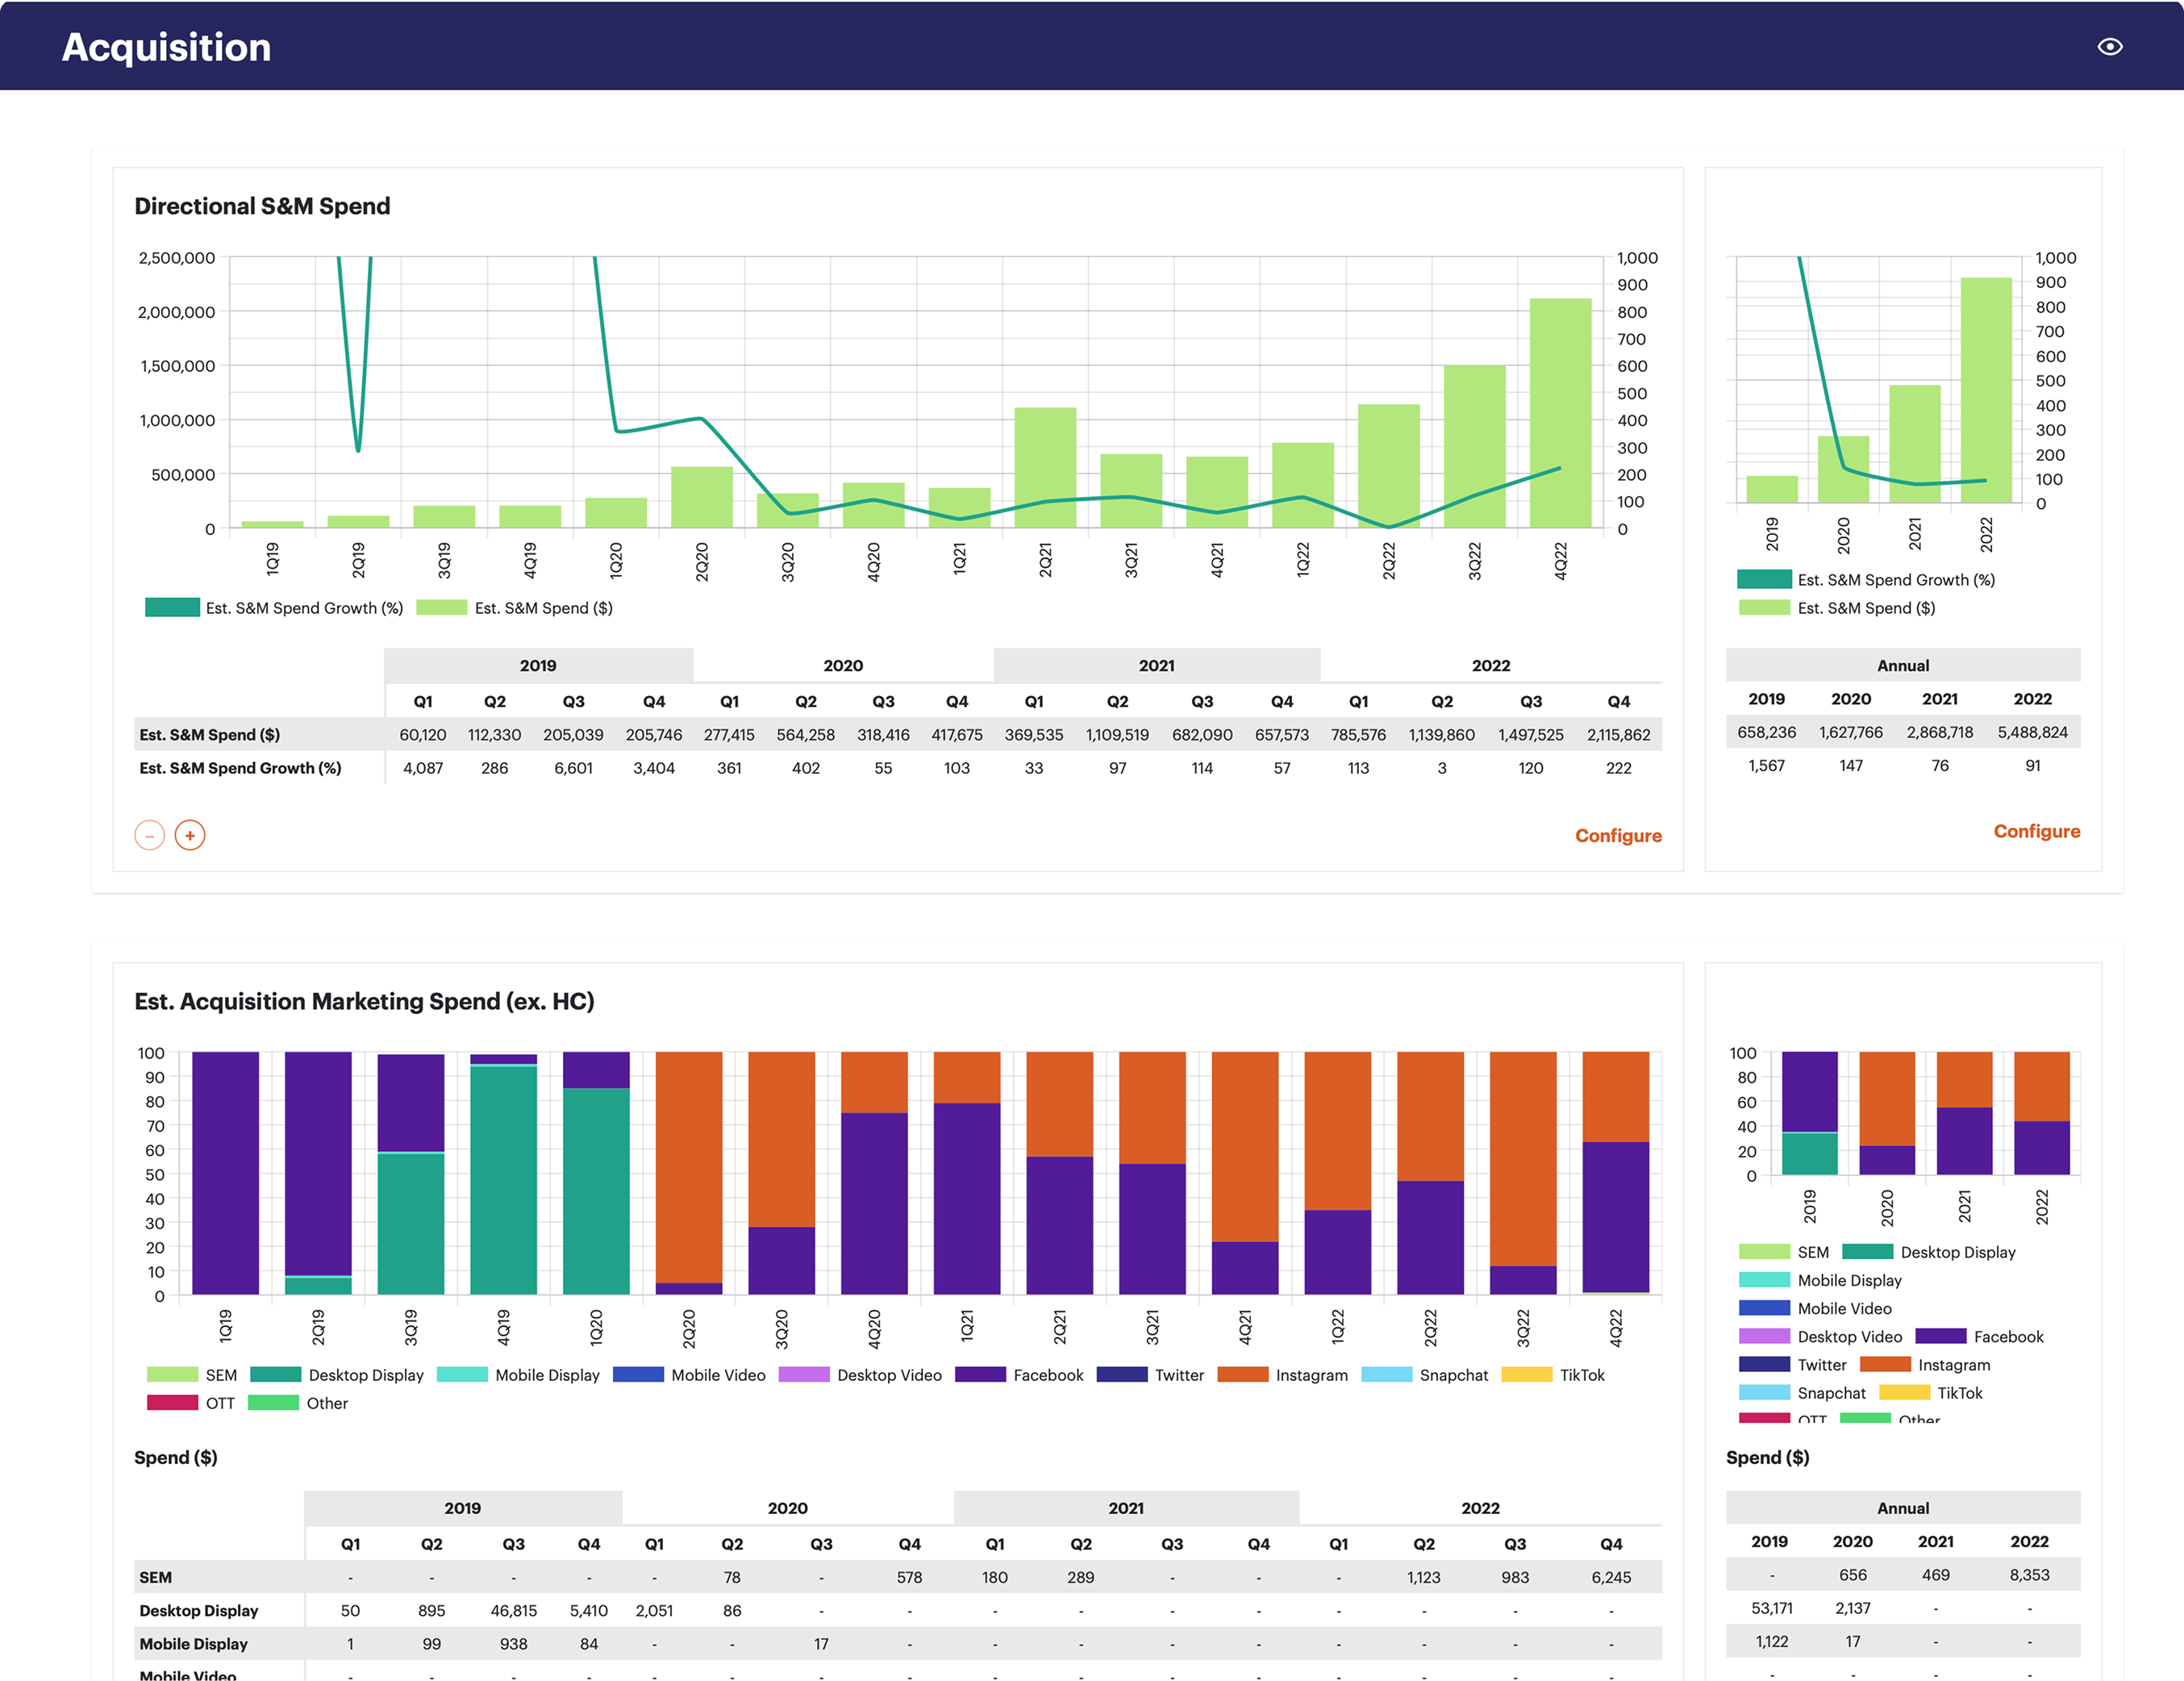Toggle Desktop Video legend in quarterly acquisition chart
The height and width of the screenshot is (1681, 2184).
pyautogui.click(x=860, y=1375)
